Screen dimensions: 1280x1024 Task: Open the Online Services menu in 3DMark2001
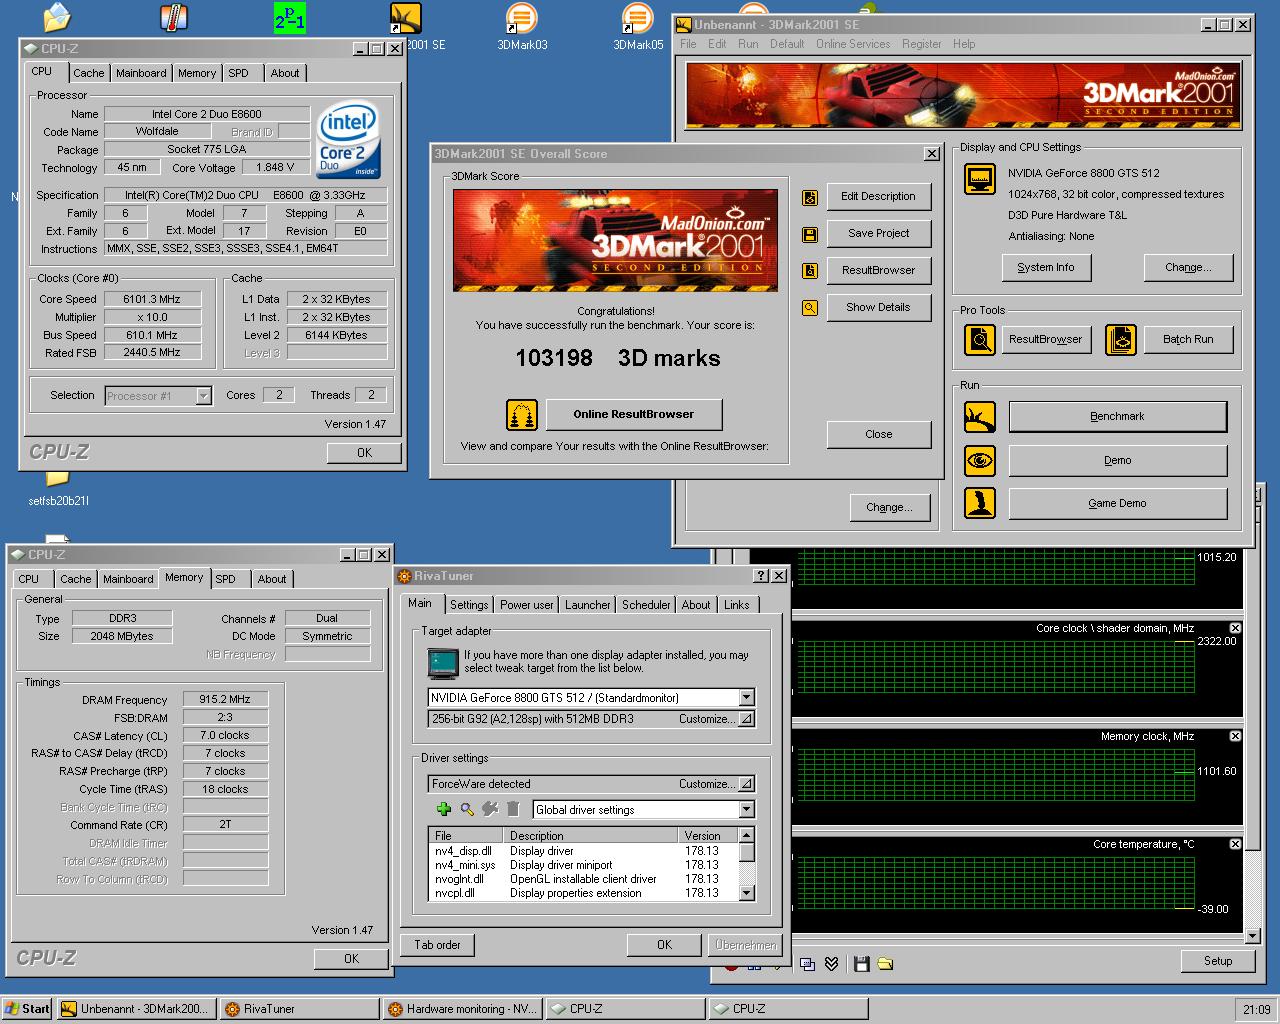tap(853, 44)
